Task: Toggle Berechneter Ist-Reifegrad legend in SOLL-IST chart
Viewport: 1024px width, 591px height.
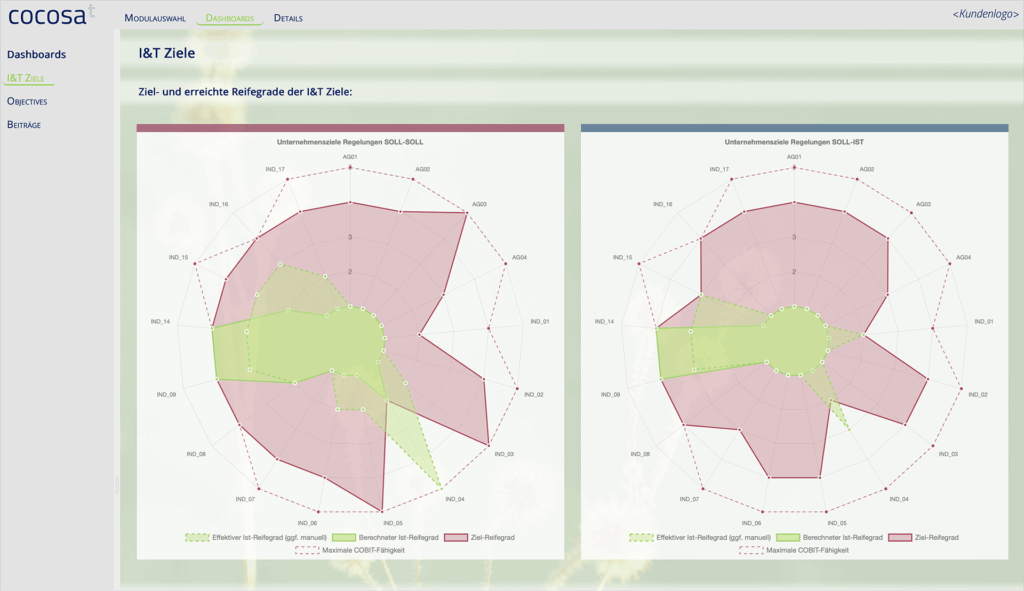Action: pos(829,537)
